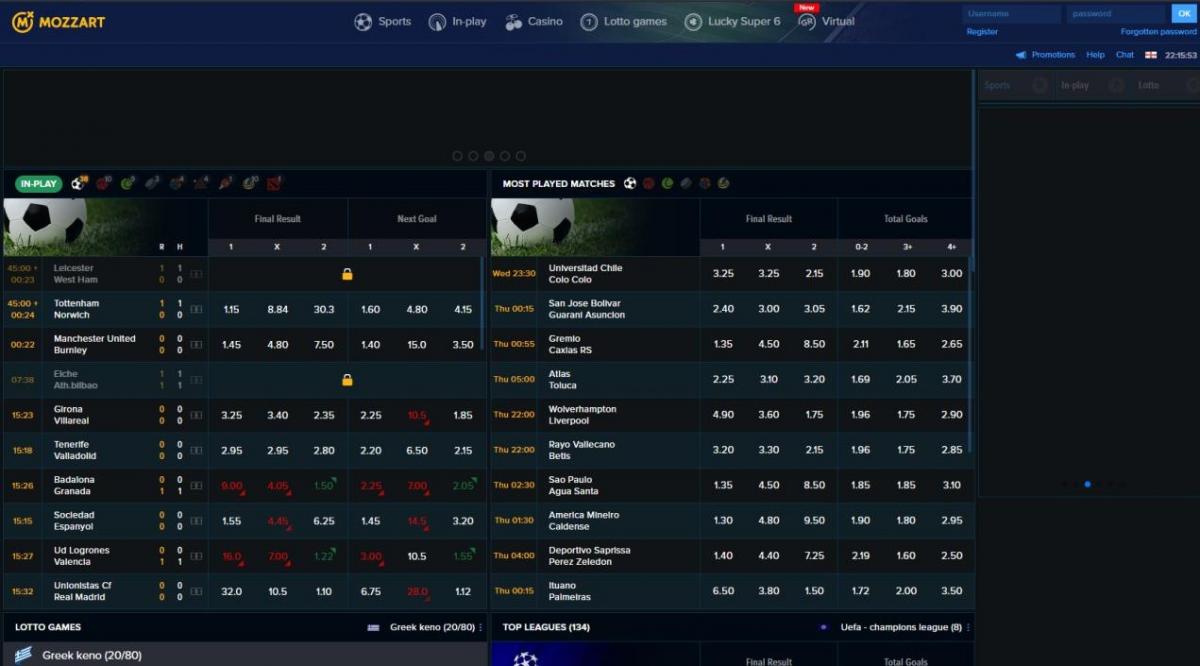Pick the Sociedad vs Espanyol home win odds 1.55
Viewport: 1200px width, 666px height.
pos(231,521)
